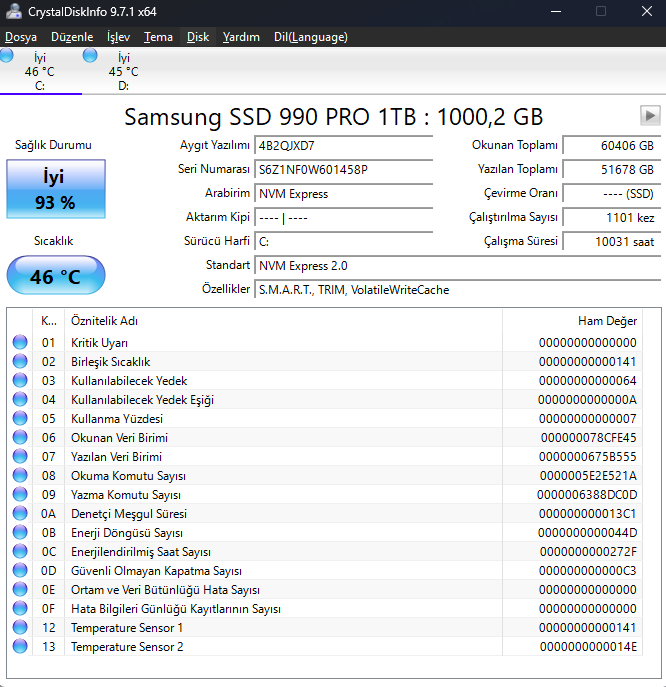Click the blue status orb for drive D:

click(90, 56)
